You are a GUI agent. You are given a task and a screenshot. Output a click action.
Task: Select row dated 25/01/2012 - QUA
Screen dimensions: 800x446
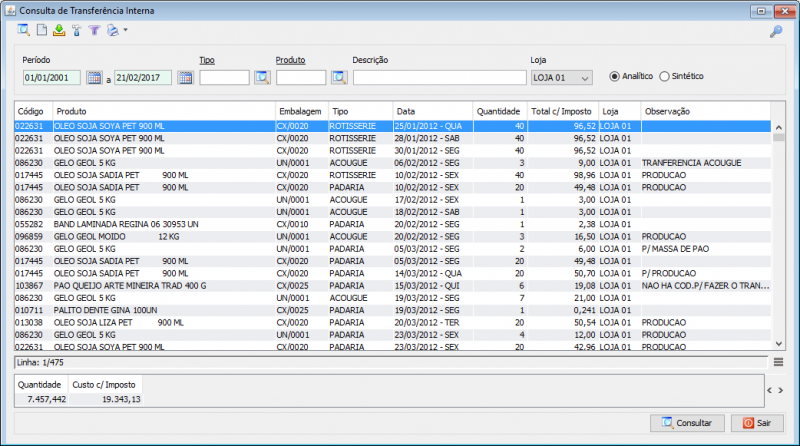coord(392,126)
